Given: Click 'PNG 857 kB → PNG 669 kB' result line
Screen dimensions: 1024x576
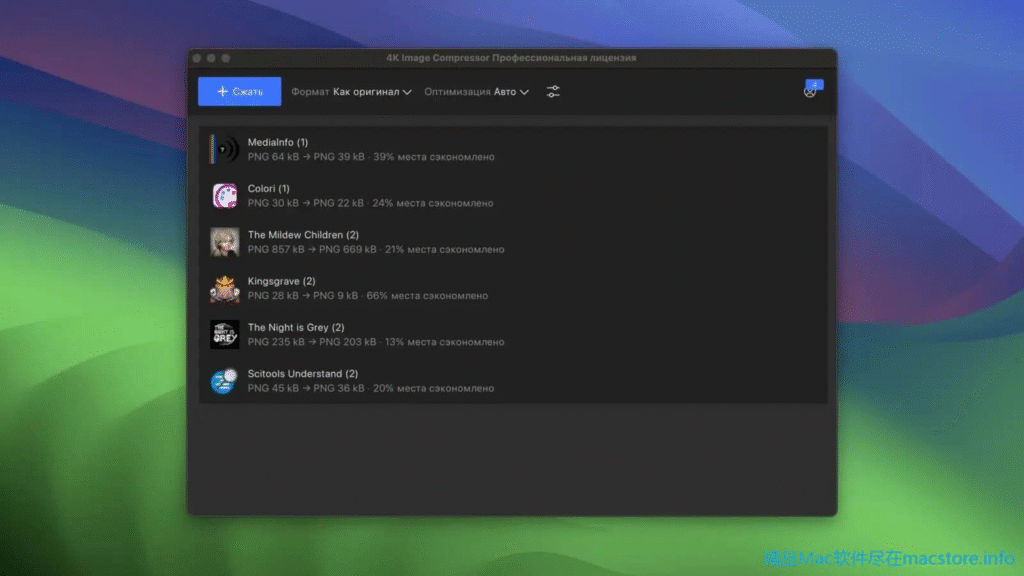Looking at the screenshot, I should [312, 249].
